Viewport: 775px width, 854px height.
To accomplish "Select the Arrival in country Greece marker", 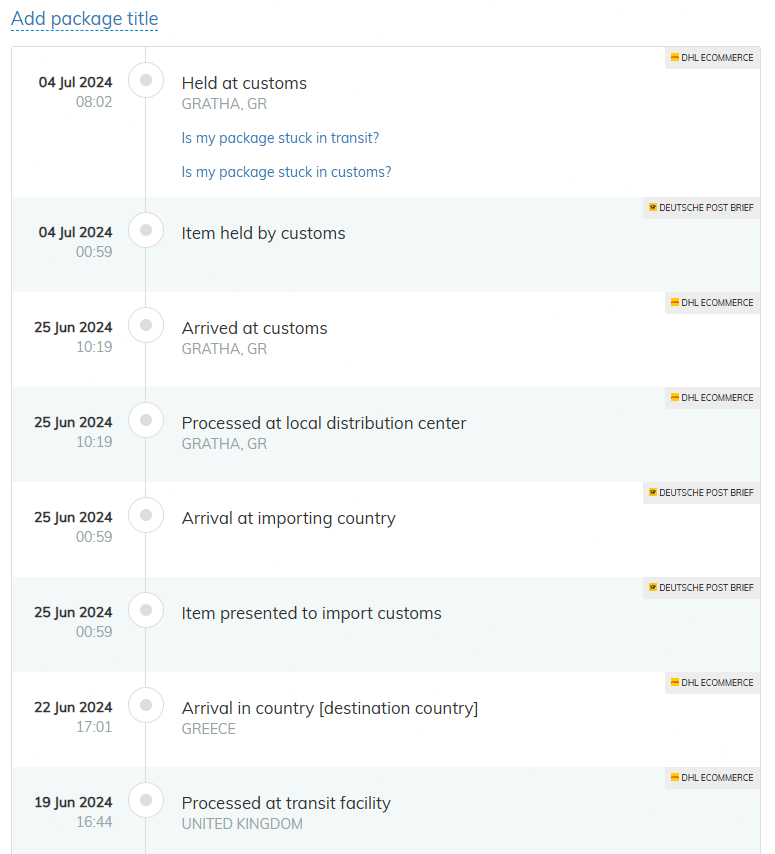I will click(x=146, y=705).
